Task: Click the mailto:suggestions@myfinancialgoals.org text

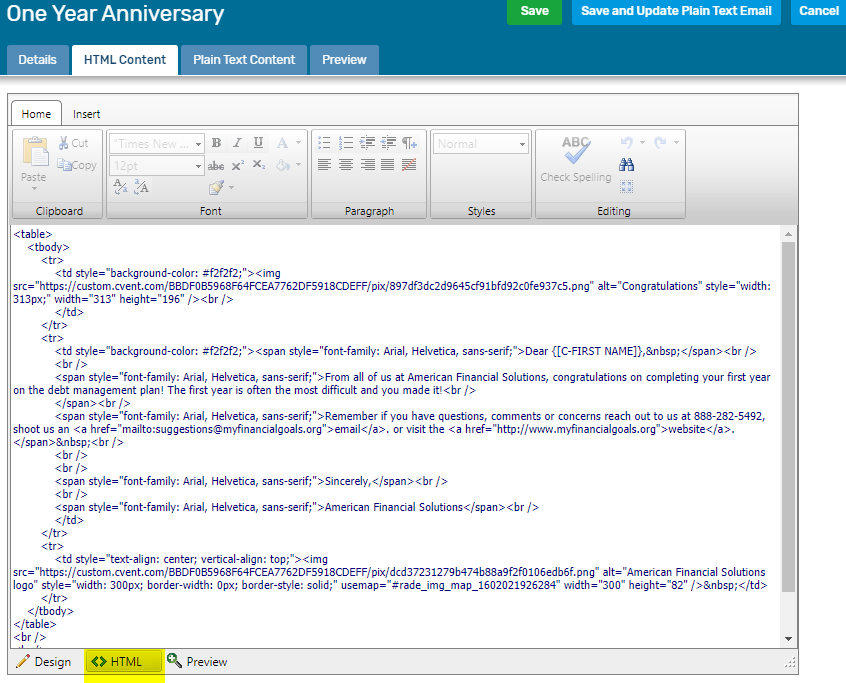Action: pos(222,429)
